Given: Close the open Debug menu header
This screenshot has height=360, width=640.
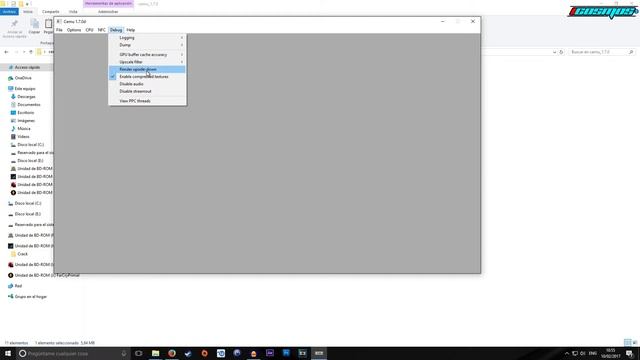Looking at the screenshot, I should 116,30.
